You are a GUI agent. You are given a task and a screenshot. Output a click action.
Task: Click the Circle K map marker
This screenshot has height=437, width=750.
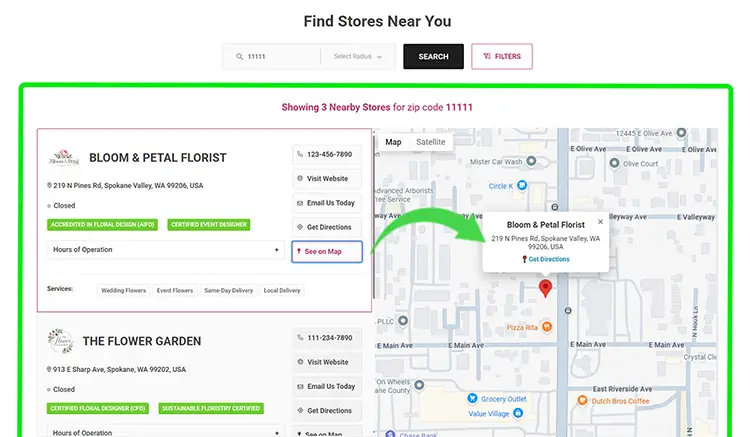point(522,185)
